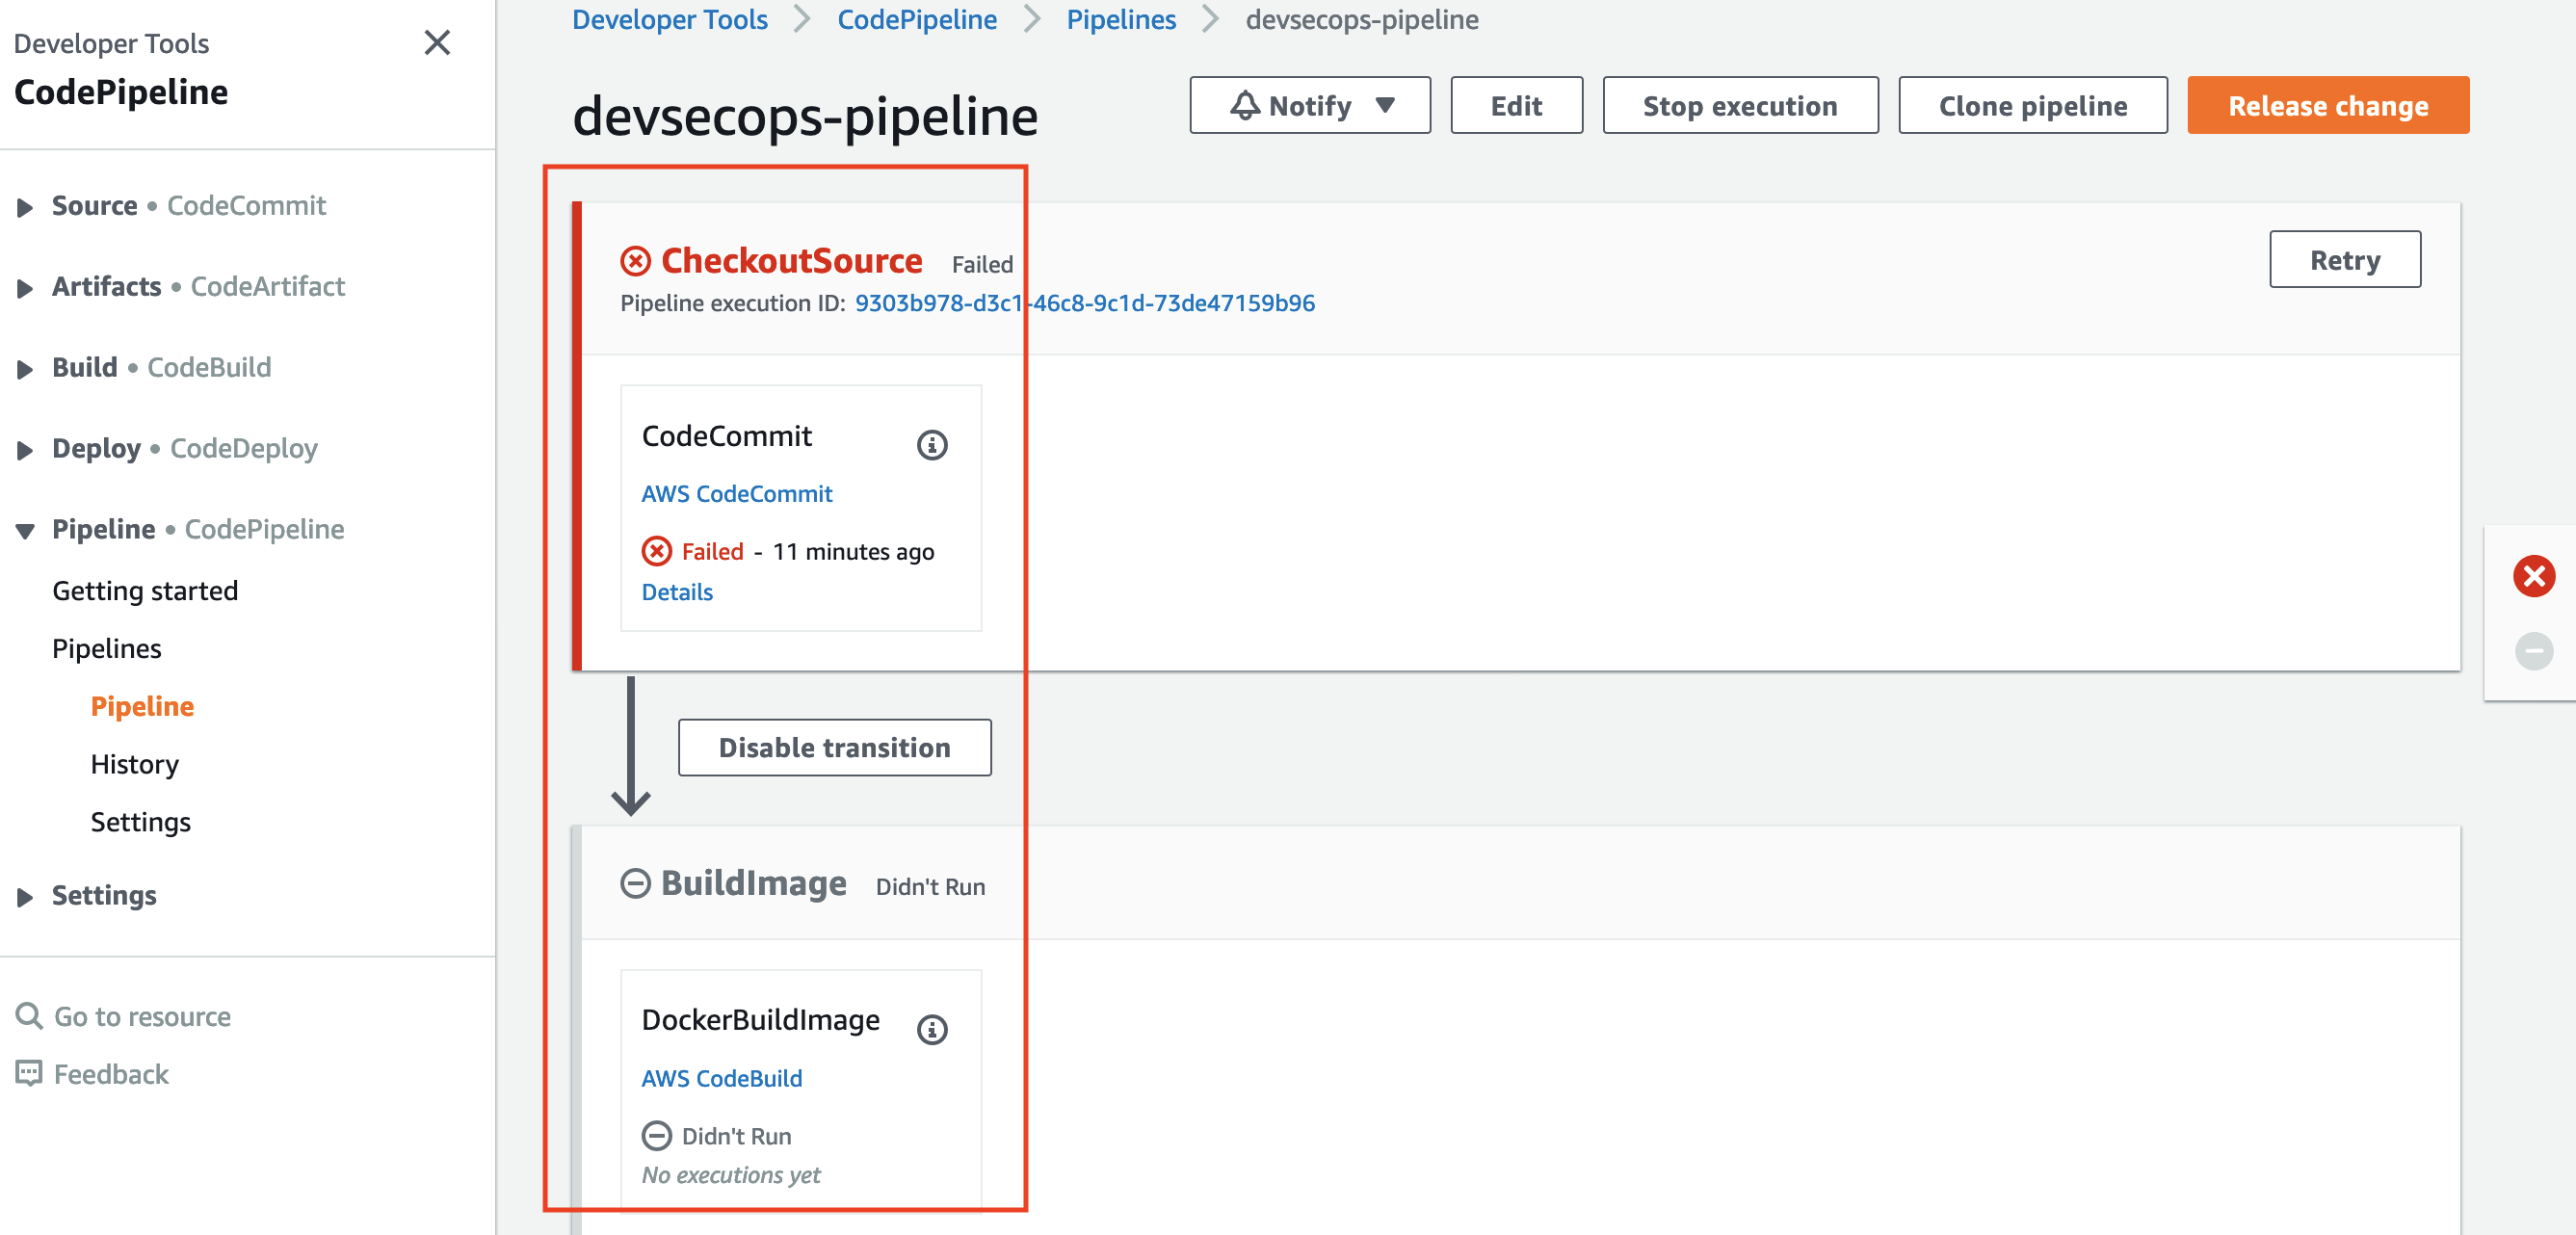
Task: Go to Developer Tools breadcrumb
Action: pos(670,19)
